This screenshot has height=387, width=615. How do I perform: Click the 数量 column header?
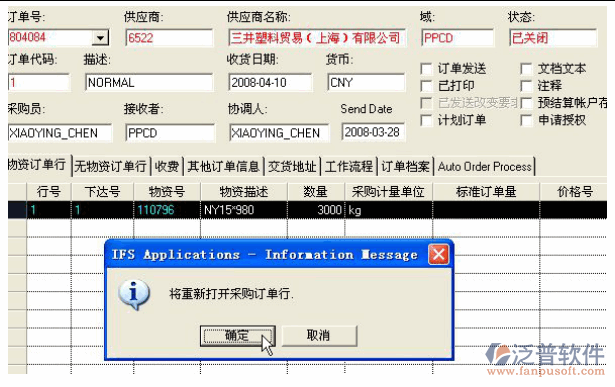316,192
